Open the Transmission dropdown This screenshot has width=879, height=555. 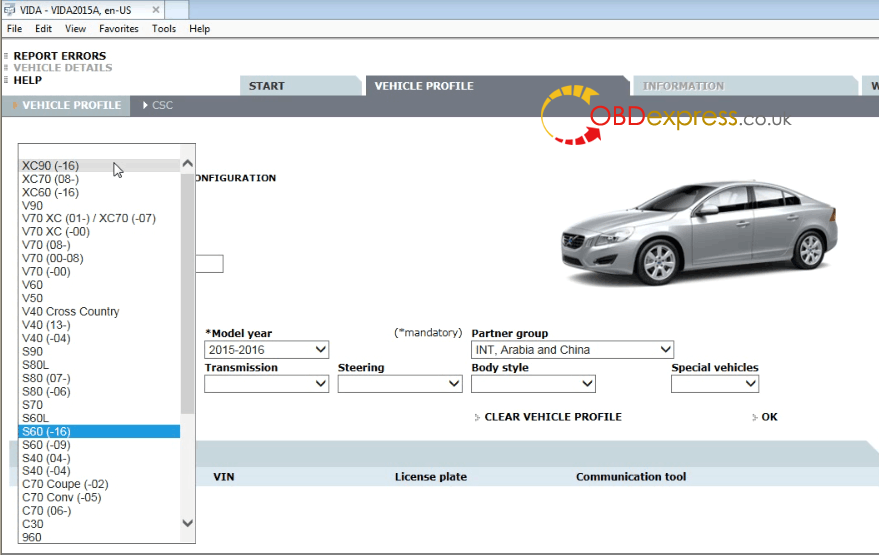click(x=266, y=384)
